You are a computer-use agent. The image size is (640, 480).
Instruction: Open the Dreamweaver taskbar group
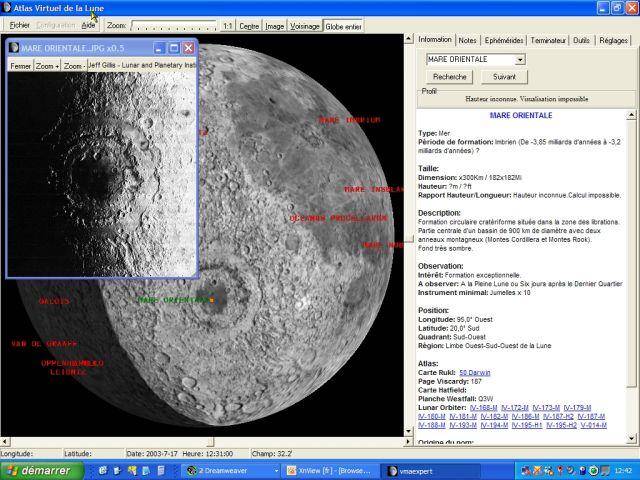point(231,471)
